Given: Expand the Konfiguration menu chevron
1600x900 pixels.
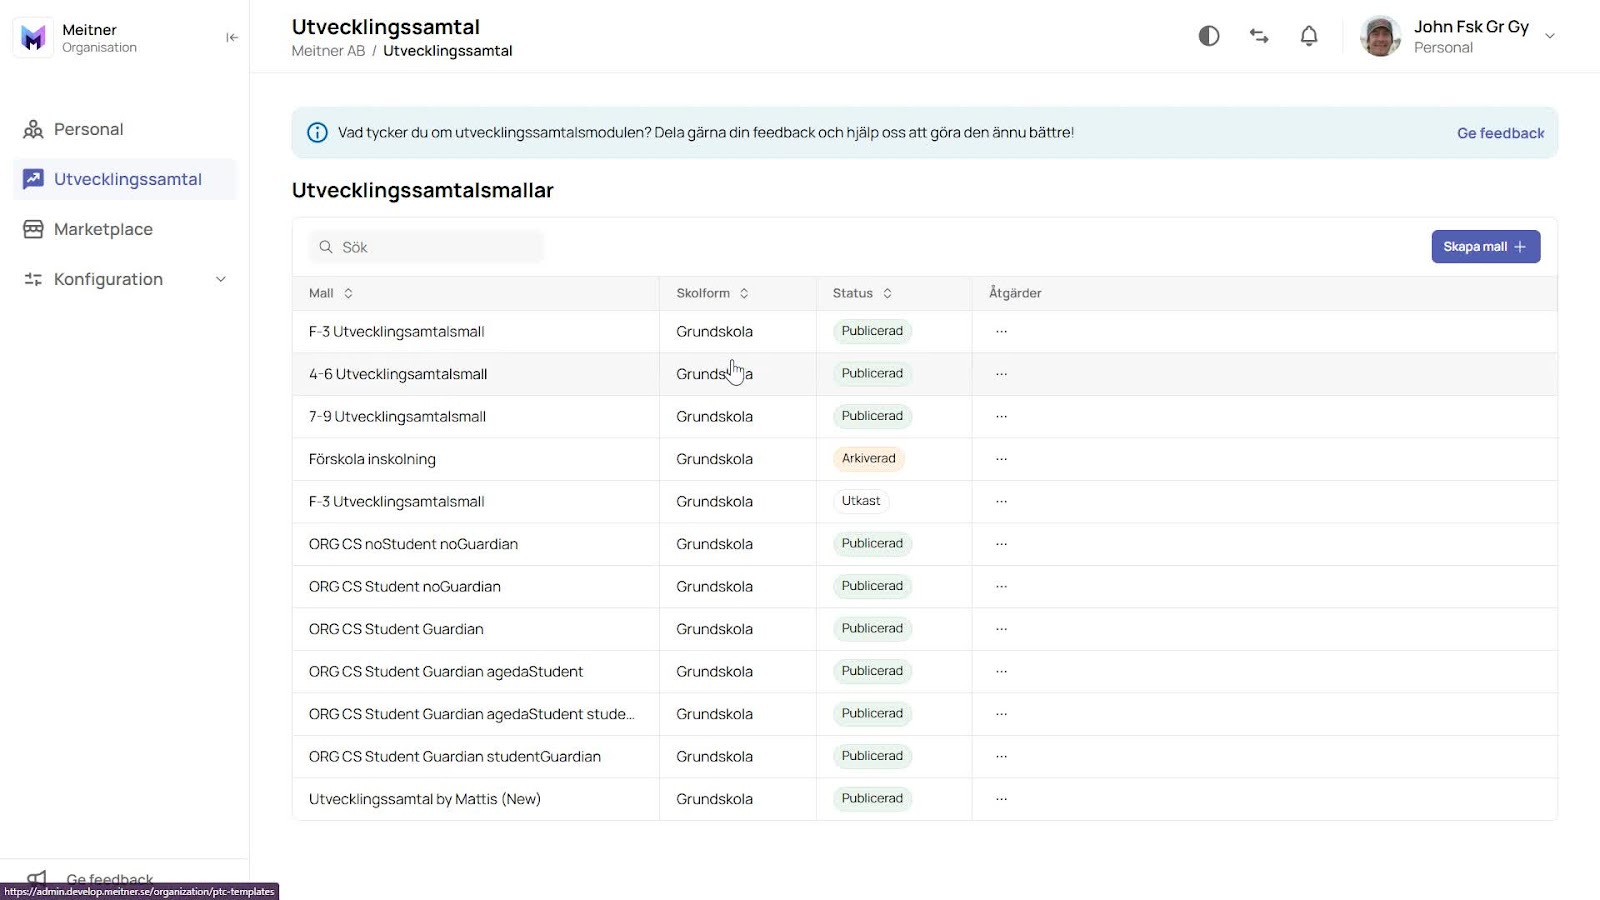Looking at the screenshot, I should (221, 279).
